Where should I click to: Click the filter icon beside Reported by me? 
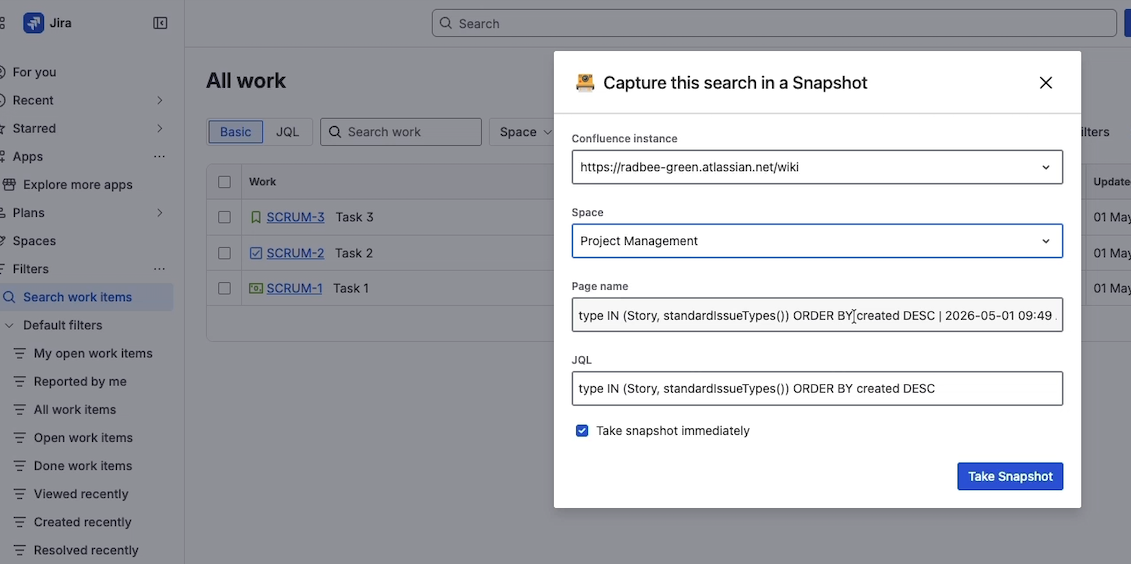pos(20,382)
